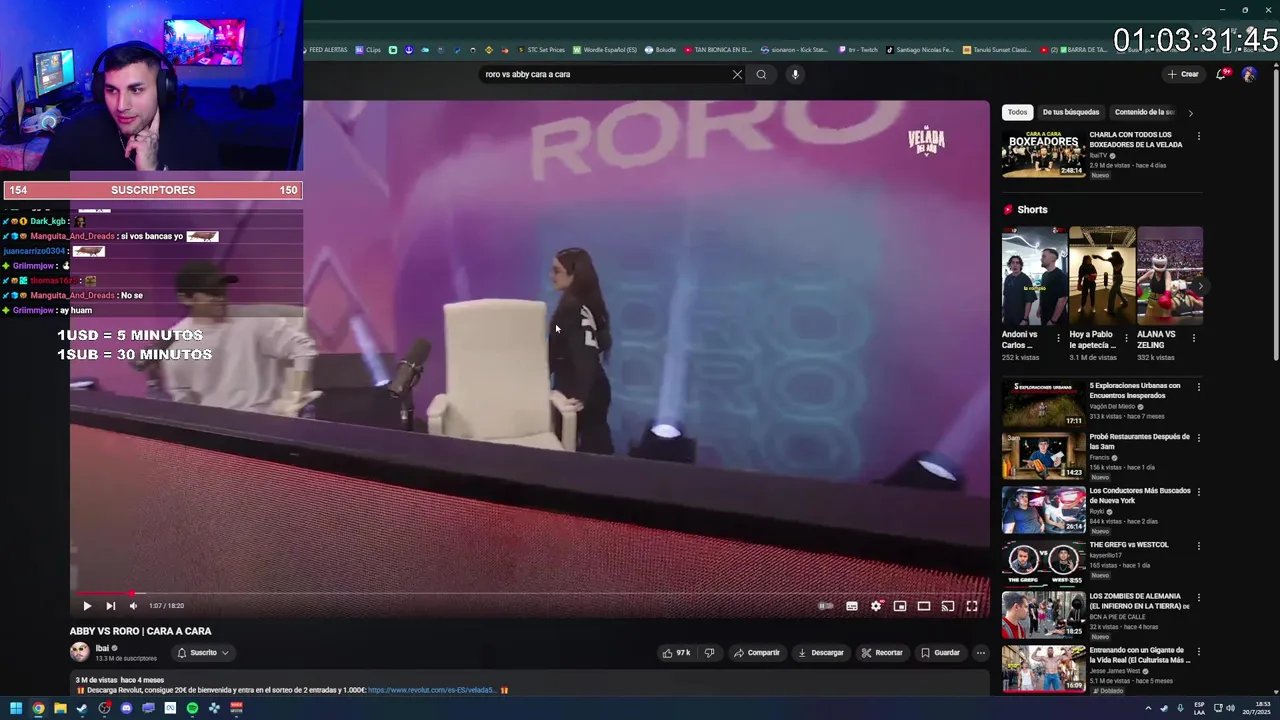Open STC Set Prices bookmark

point(541,50)
